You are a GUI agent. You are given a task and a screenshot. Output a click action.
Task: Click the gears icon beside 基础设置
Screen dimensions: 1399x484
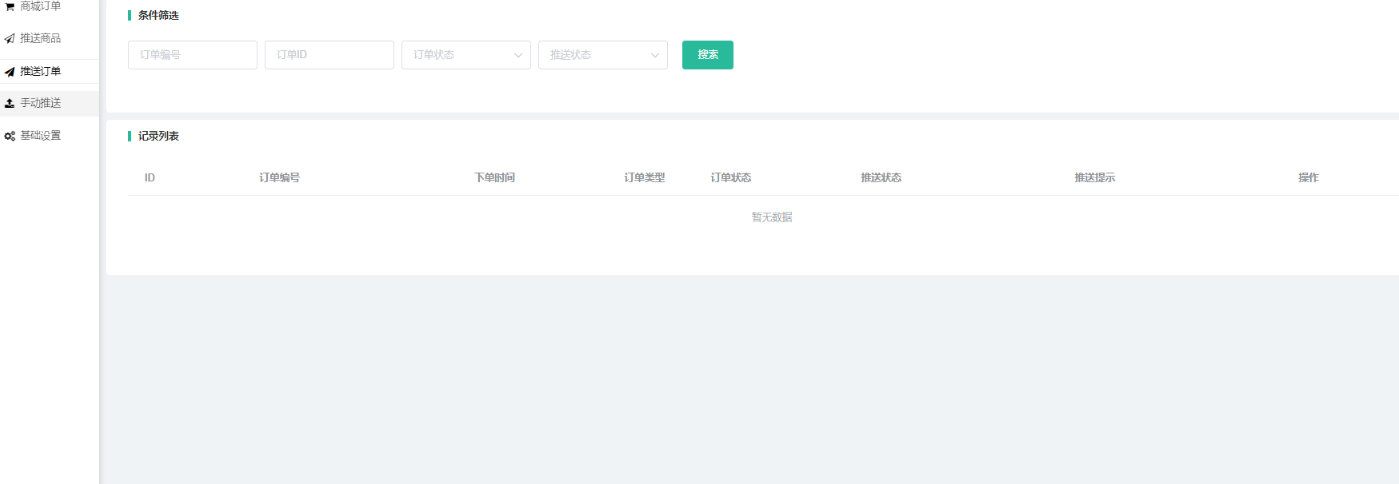pos(10,136)
